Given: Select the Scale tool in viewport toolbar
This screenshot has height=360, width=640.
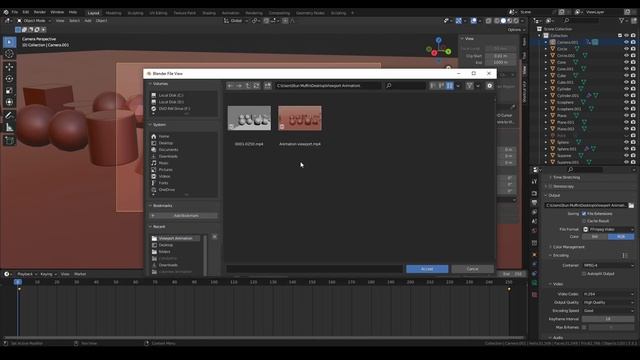Looking at the screenshot, I should coord(9,91).
